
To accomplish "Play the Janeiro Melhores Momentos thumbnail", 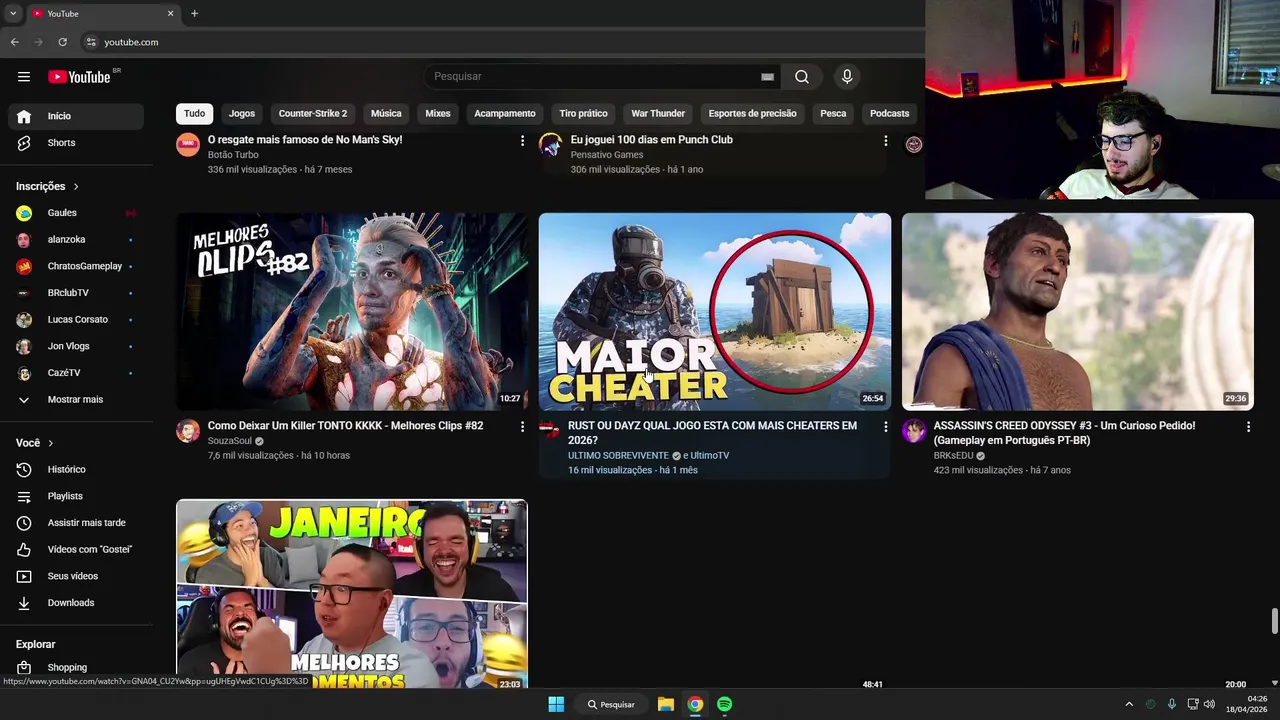I will pyautogui.click(x=352, y=595).
